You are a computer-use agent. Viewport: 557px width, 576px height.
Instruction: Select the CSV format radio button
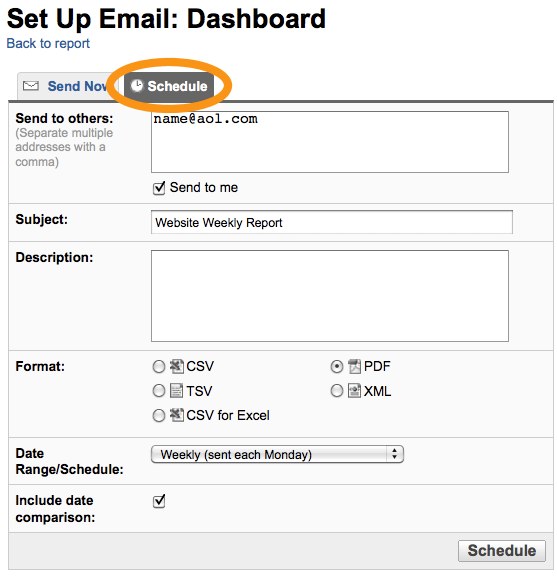159,367
